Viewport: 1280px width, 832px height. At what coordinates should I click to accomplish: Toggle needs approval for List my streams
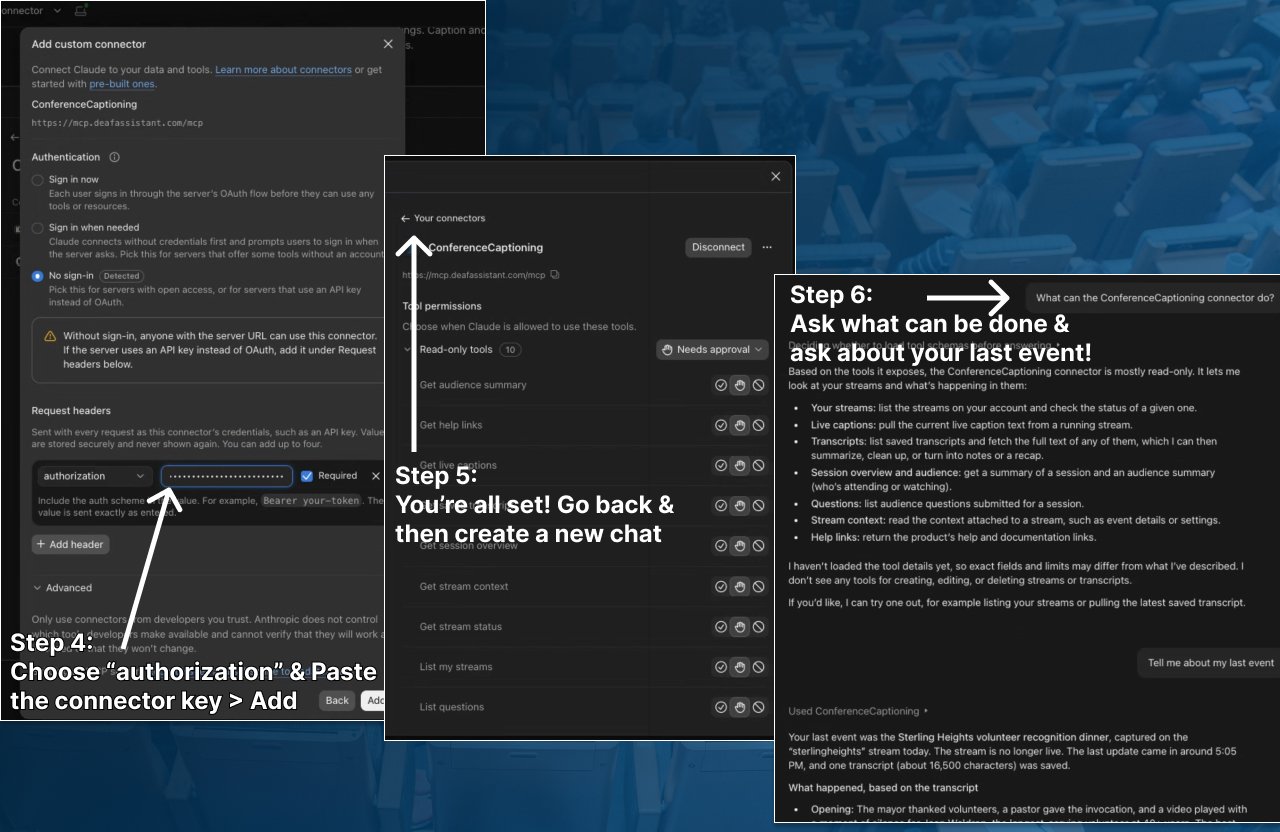(740, 667)
